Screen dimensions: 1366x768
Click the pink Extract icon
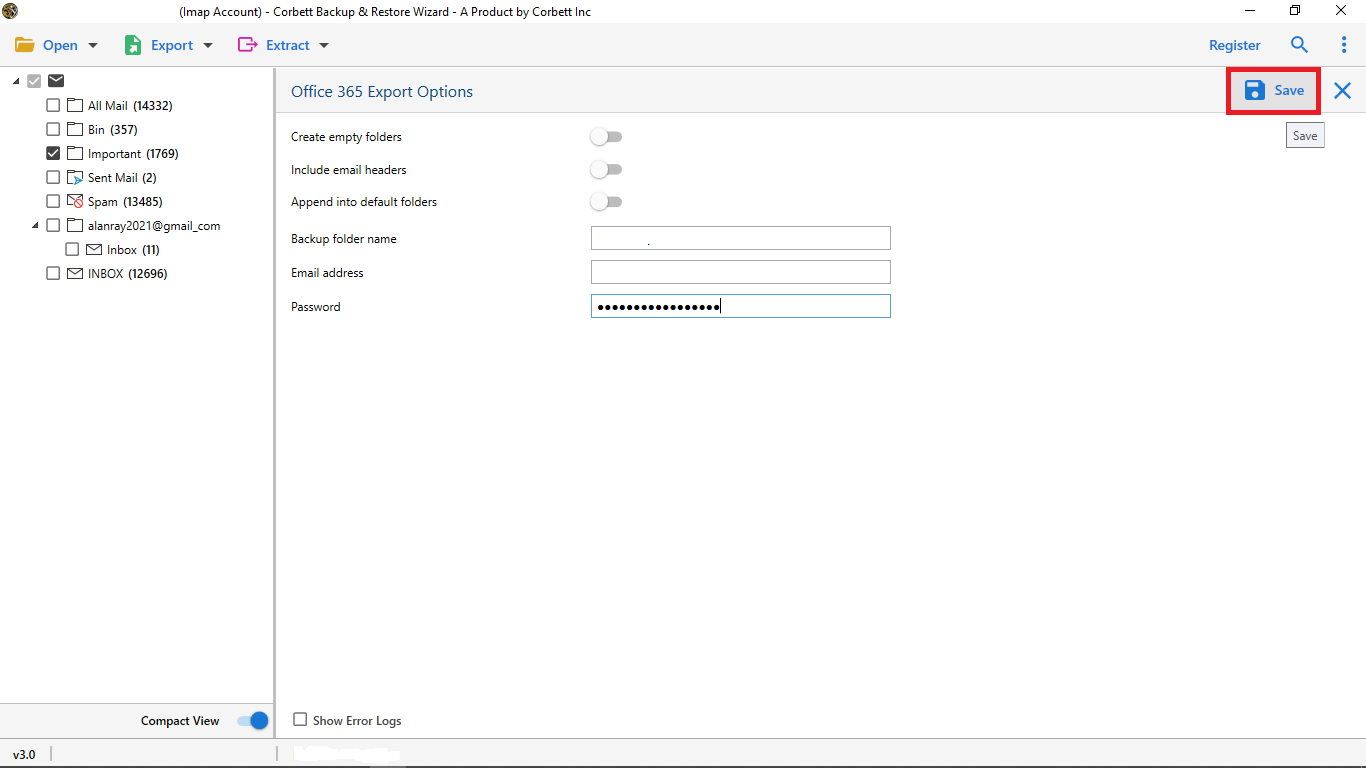[247, 45]
